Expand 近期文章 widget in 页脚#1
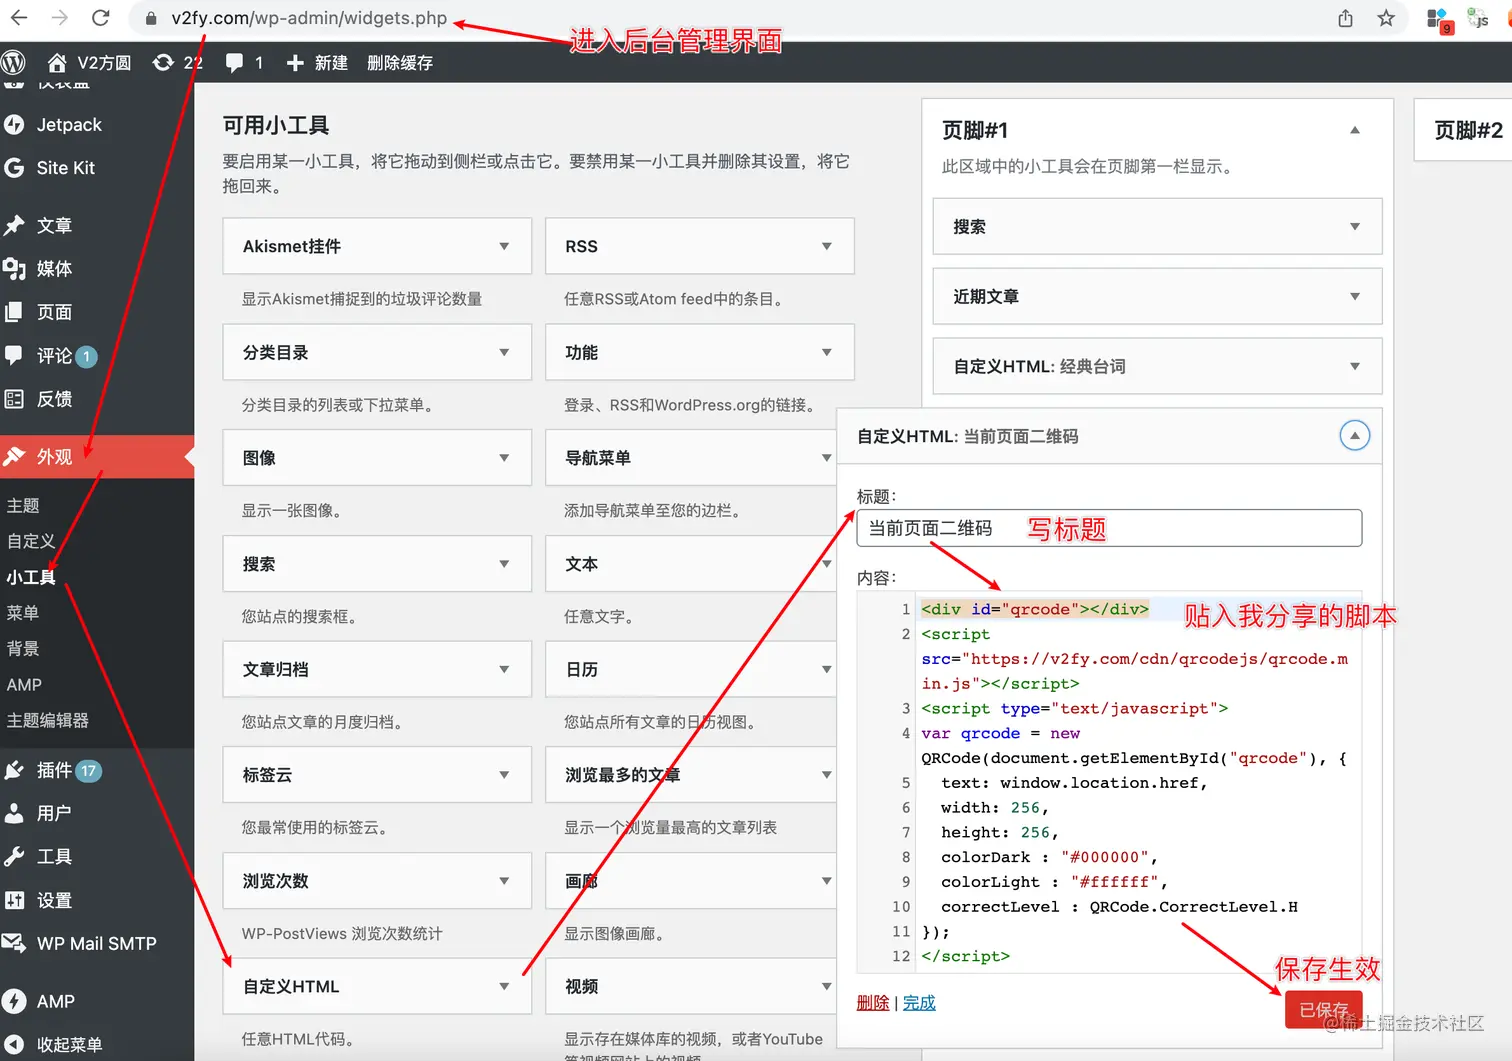The image size is (1512, 1061). (1355, 296)
